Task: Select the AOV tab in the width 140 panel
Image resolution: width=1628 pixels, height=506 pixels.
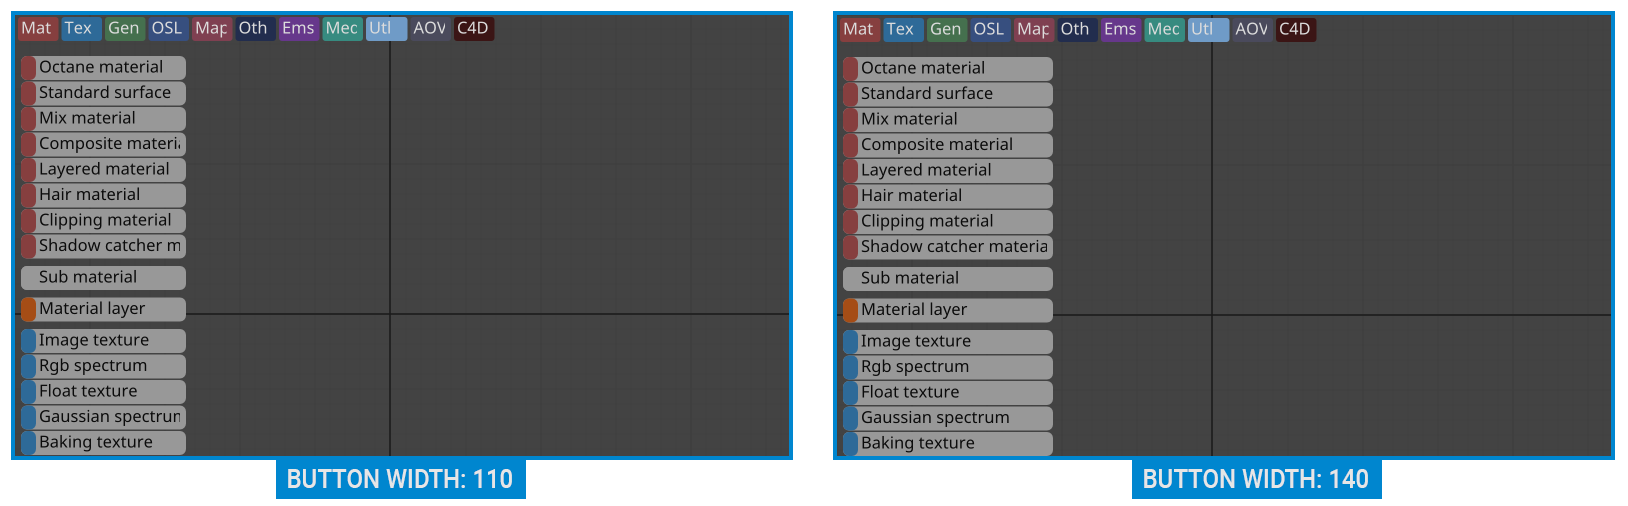Action: pos(1251,30)
